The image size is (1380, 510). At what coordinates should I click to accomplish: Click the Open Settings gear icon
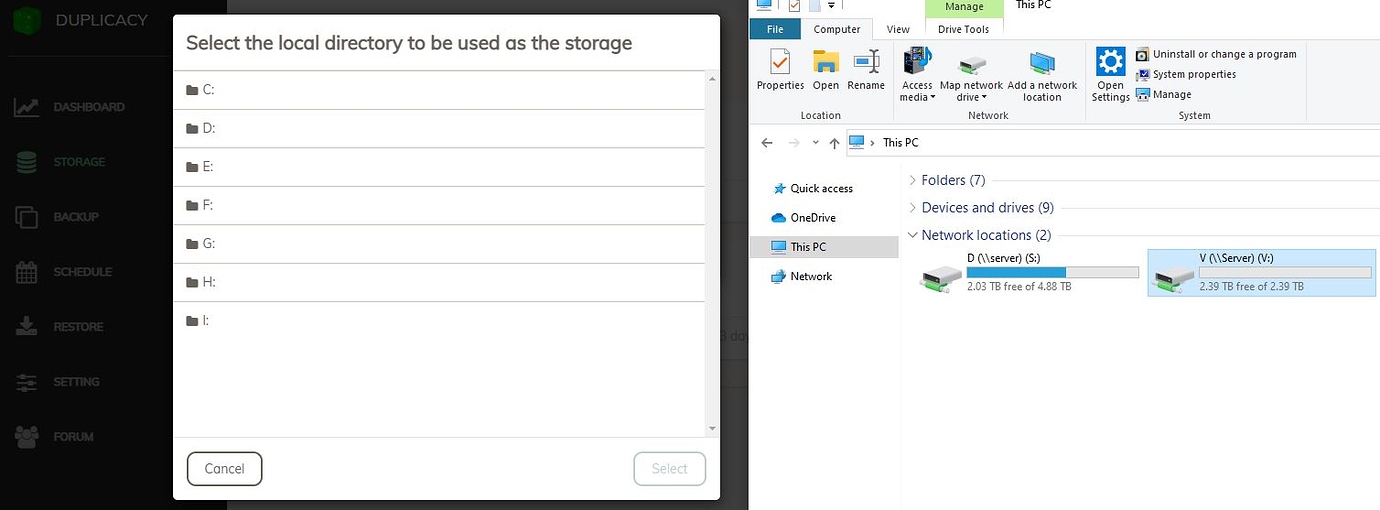click(1111, 75)
